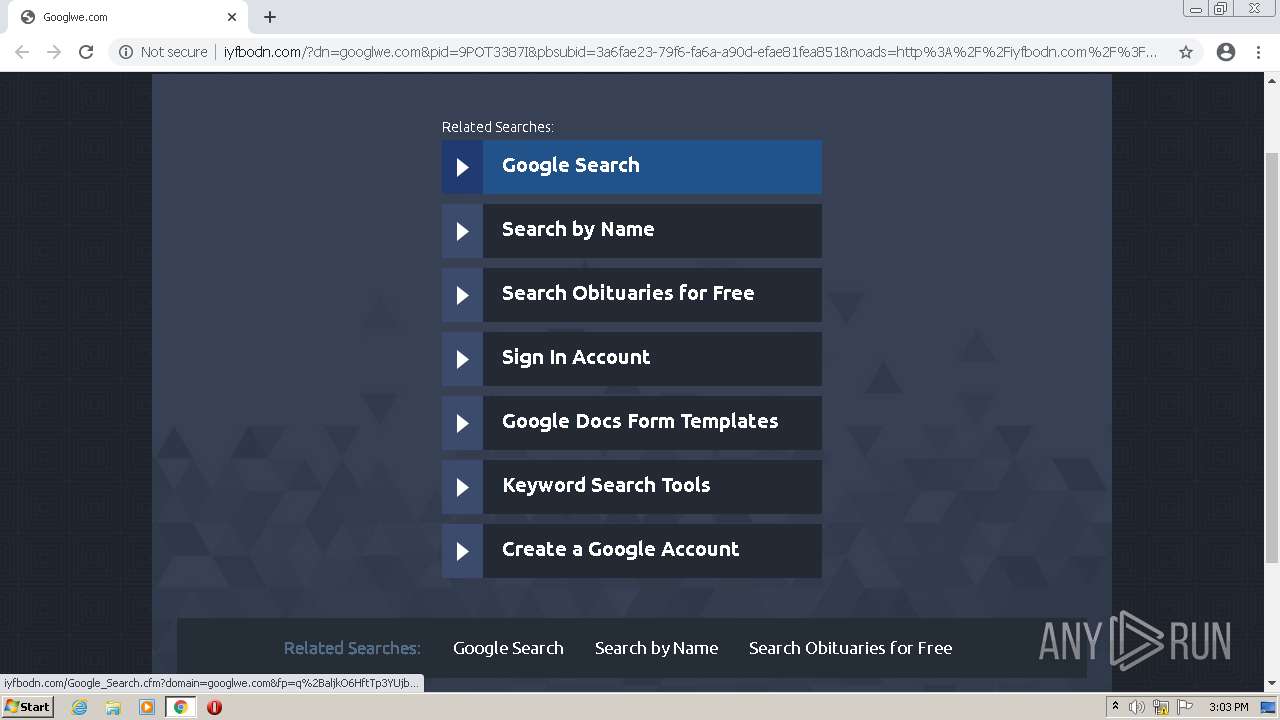The height and width of the screenshot is (720, 1280).
Task: Click footer link Search by Name
Action: tap(656, 648)
